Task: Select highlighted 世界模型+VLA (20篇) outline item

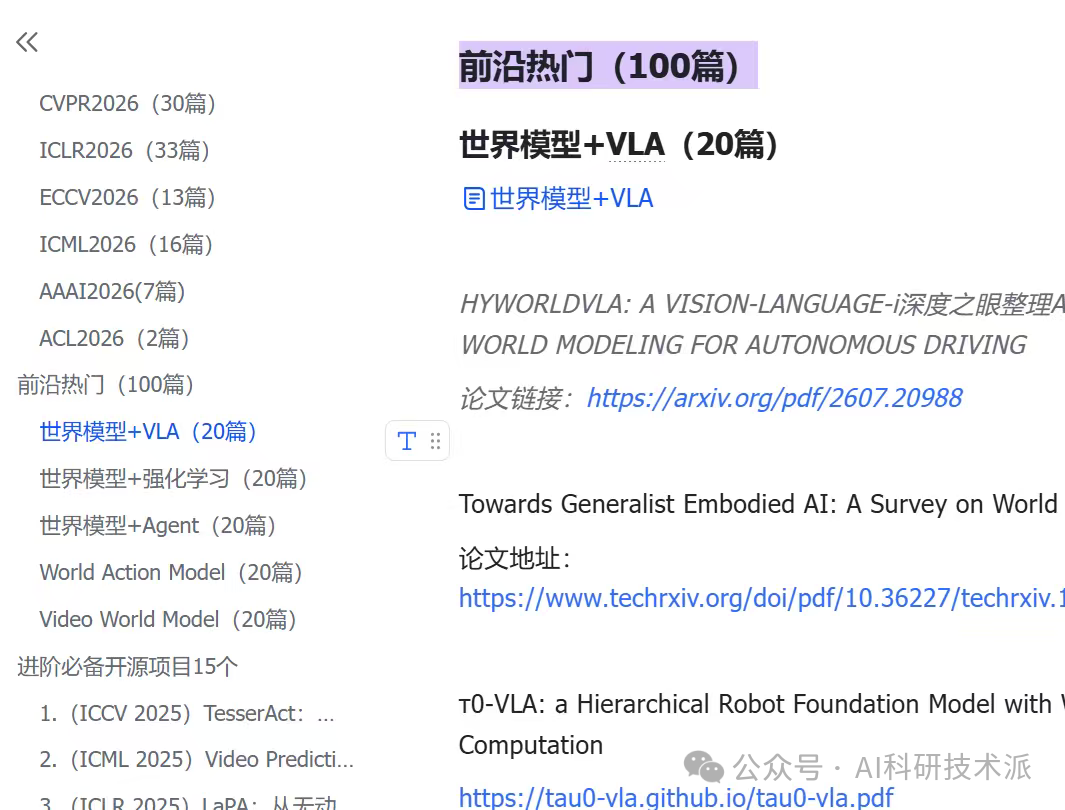Action: (148, 432)
